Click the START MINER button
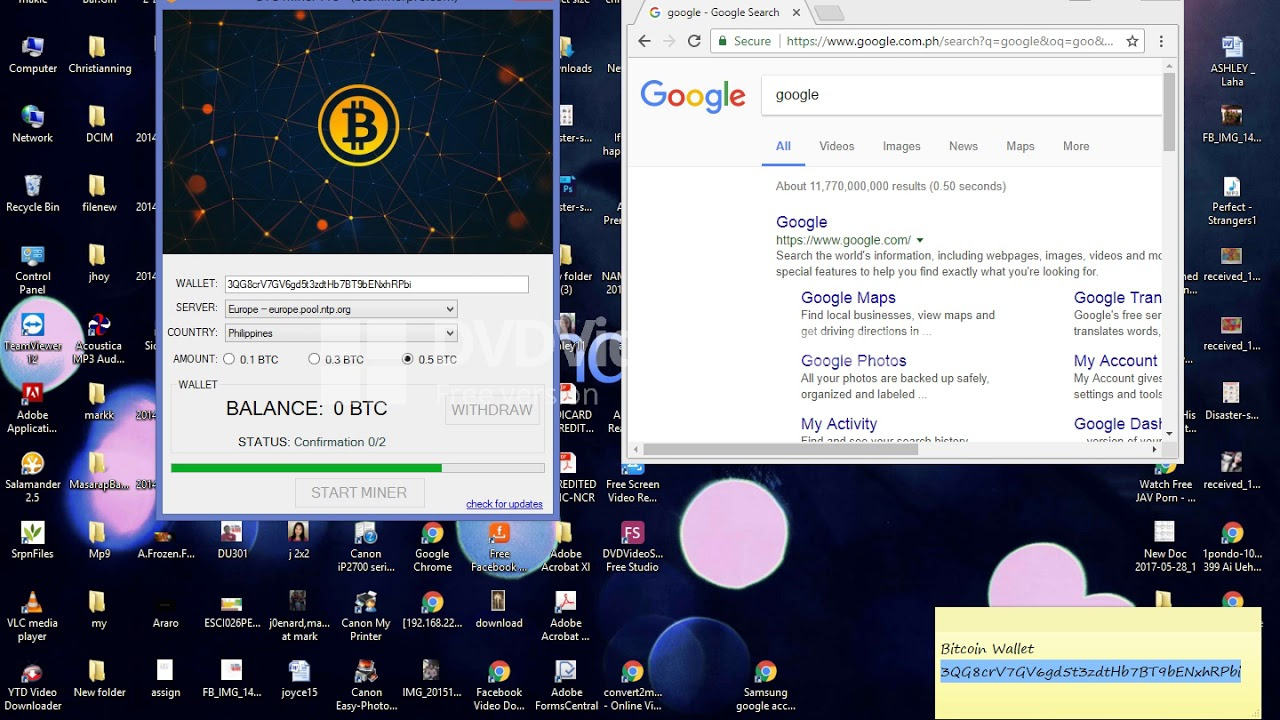This screenshot has width=1280, height=720. [359, 492]
